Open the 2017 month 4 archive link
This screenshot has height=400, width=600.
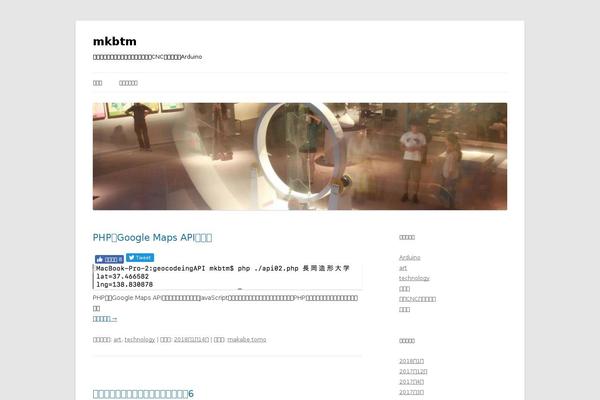(x=411, y=382)
